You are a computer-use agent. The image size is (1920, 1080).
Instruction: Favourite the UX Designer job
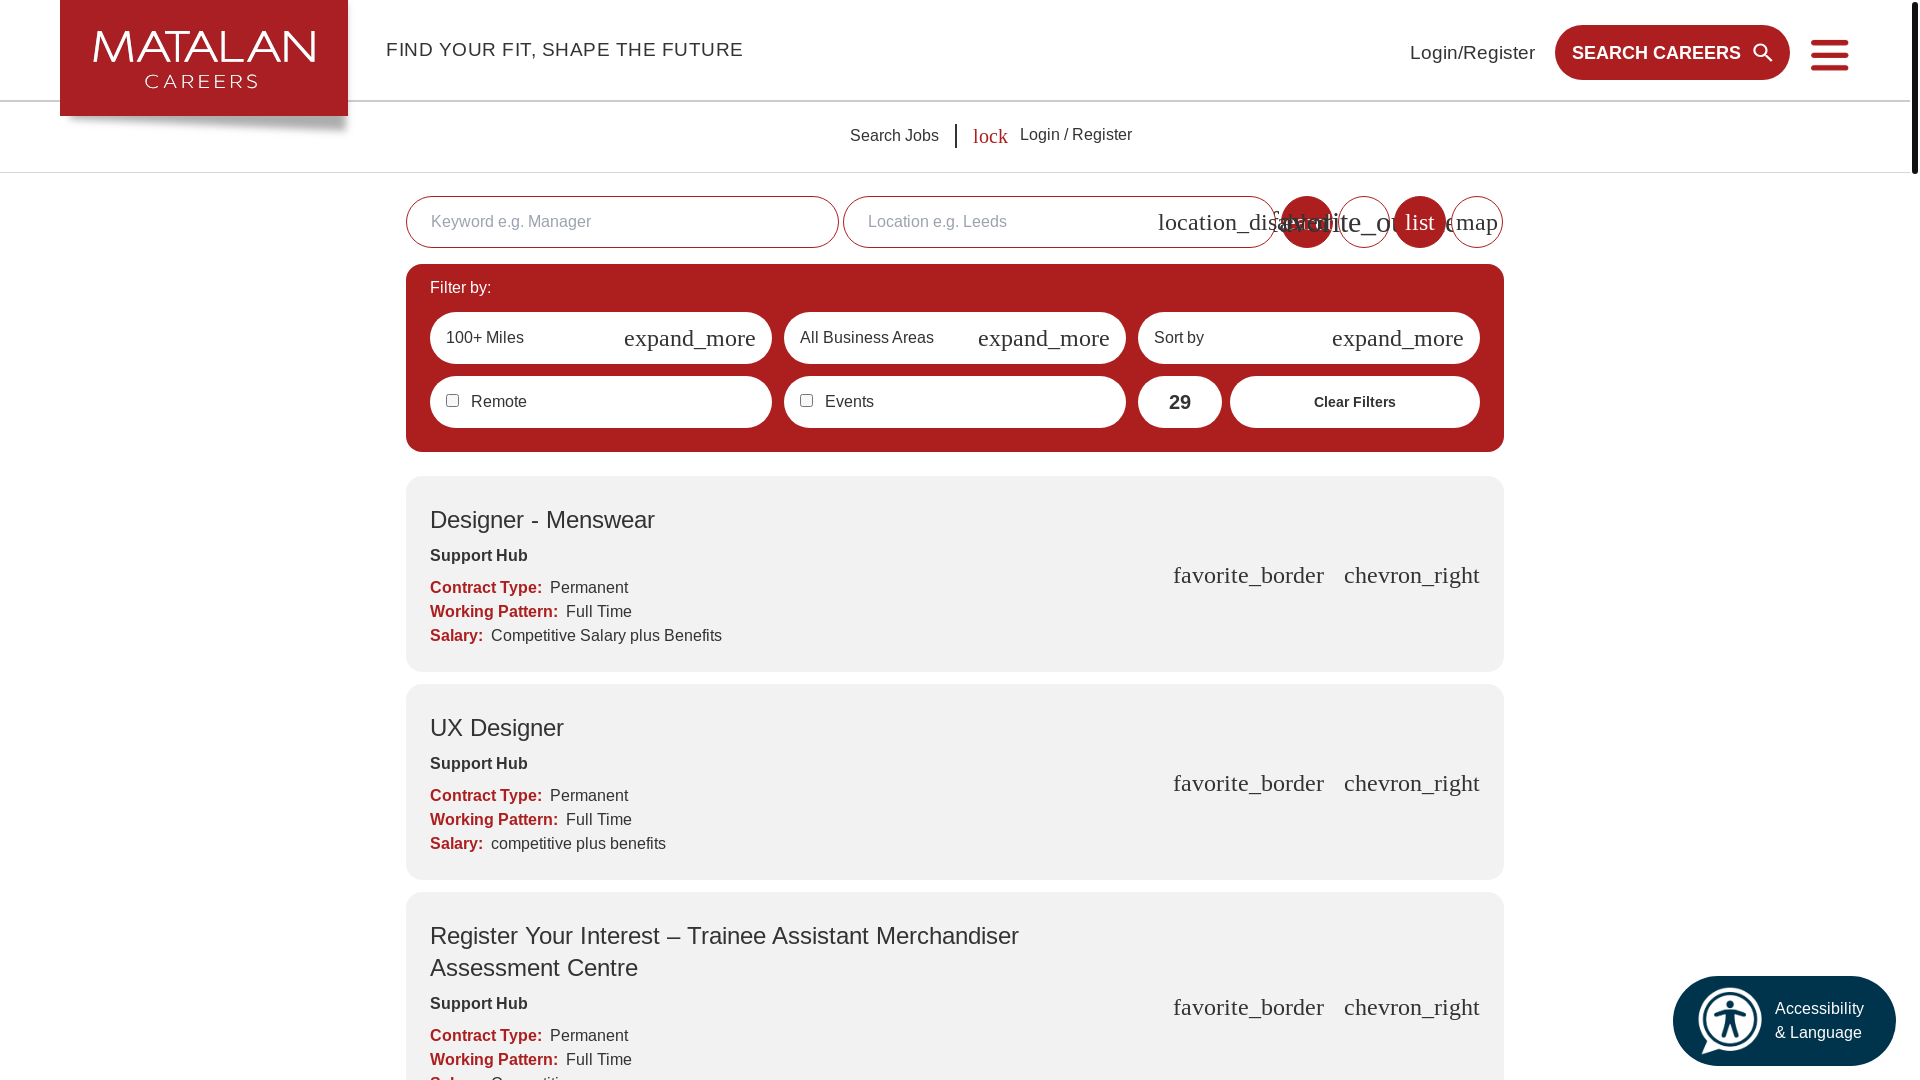1248,783
